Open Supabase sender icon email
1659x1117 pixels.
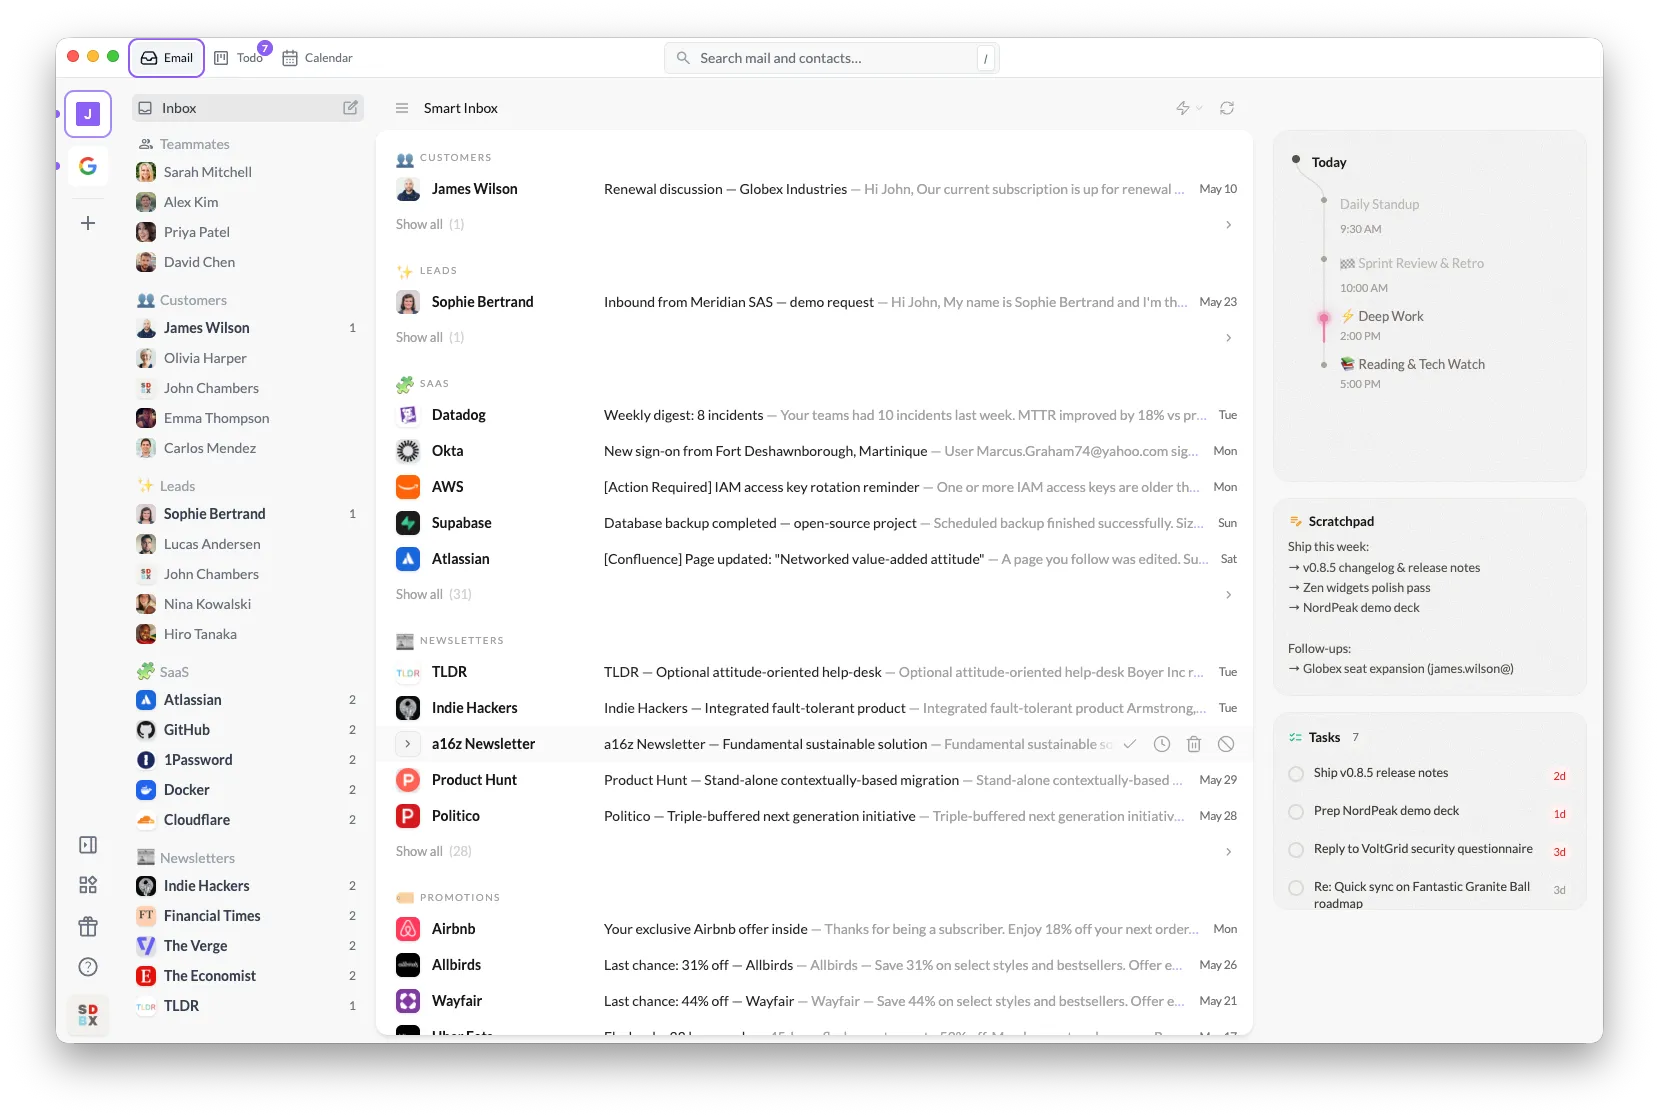pos(408,523)
